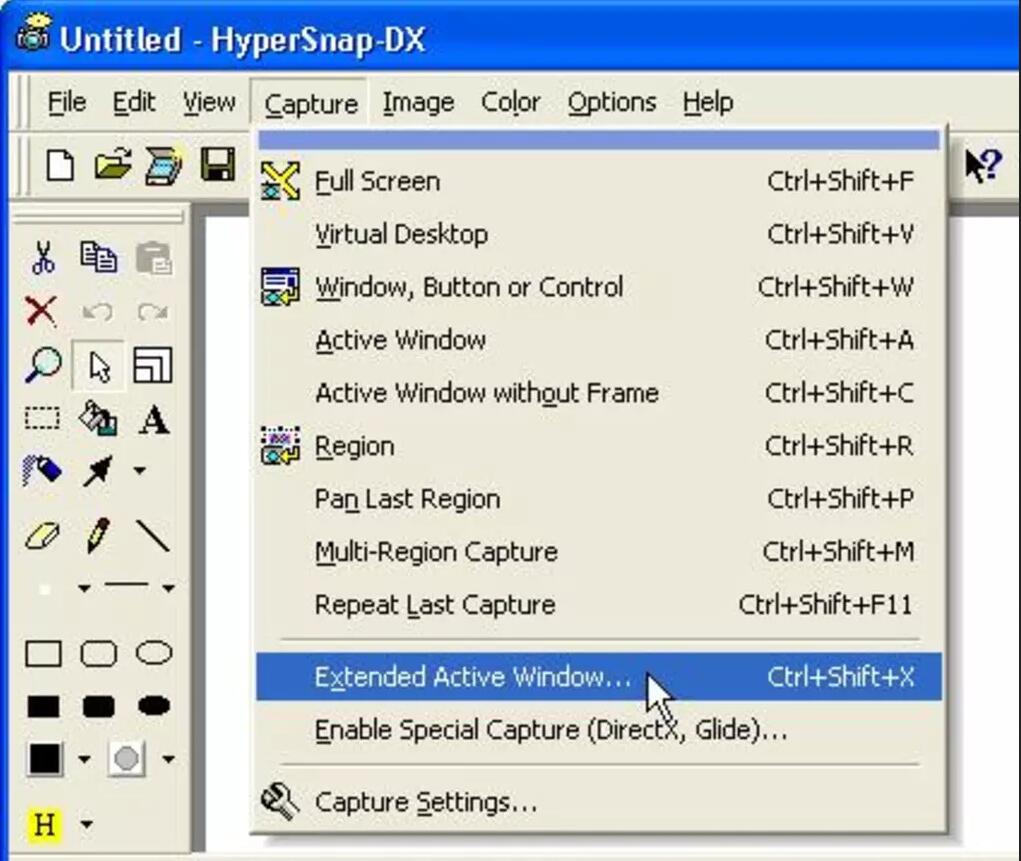Viewport: 1021px width, 861px height.
Task: Pick the paint bucket Fill tool
Action: click(98, 418)
